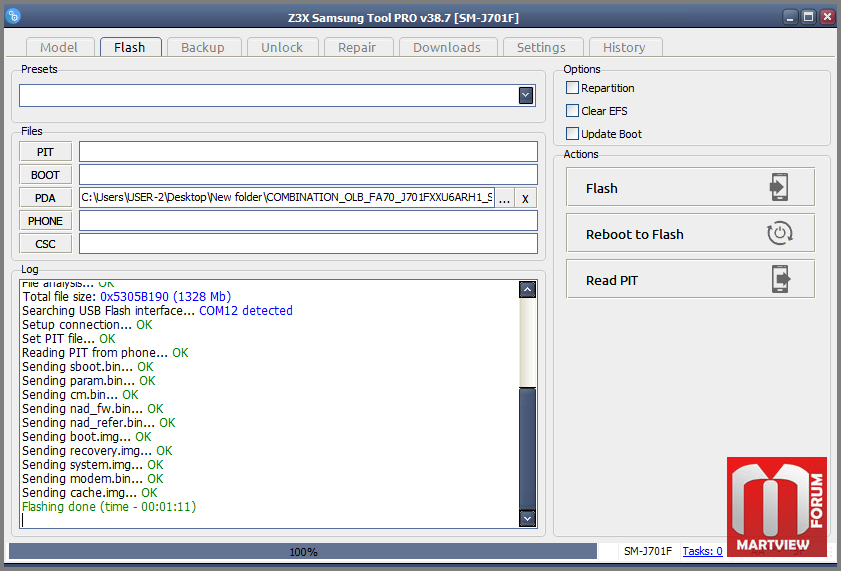The height and width of the screenshot is (571, 841).
Task: Click the Z3X application icon in title bar
Action: 13,16
